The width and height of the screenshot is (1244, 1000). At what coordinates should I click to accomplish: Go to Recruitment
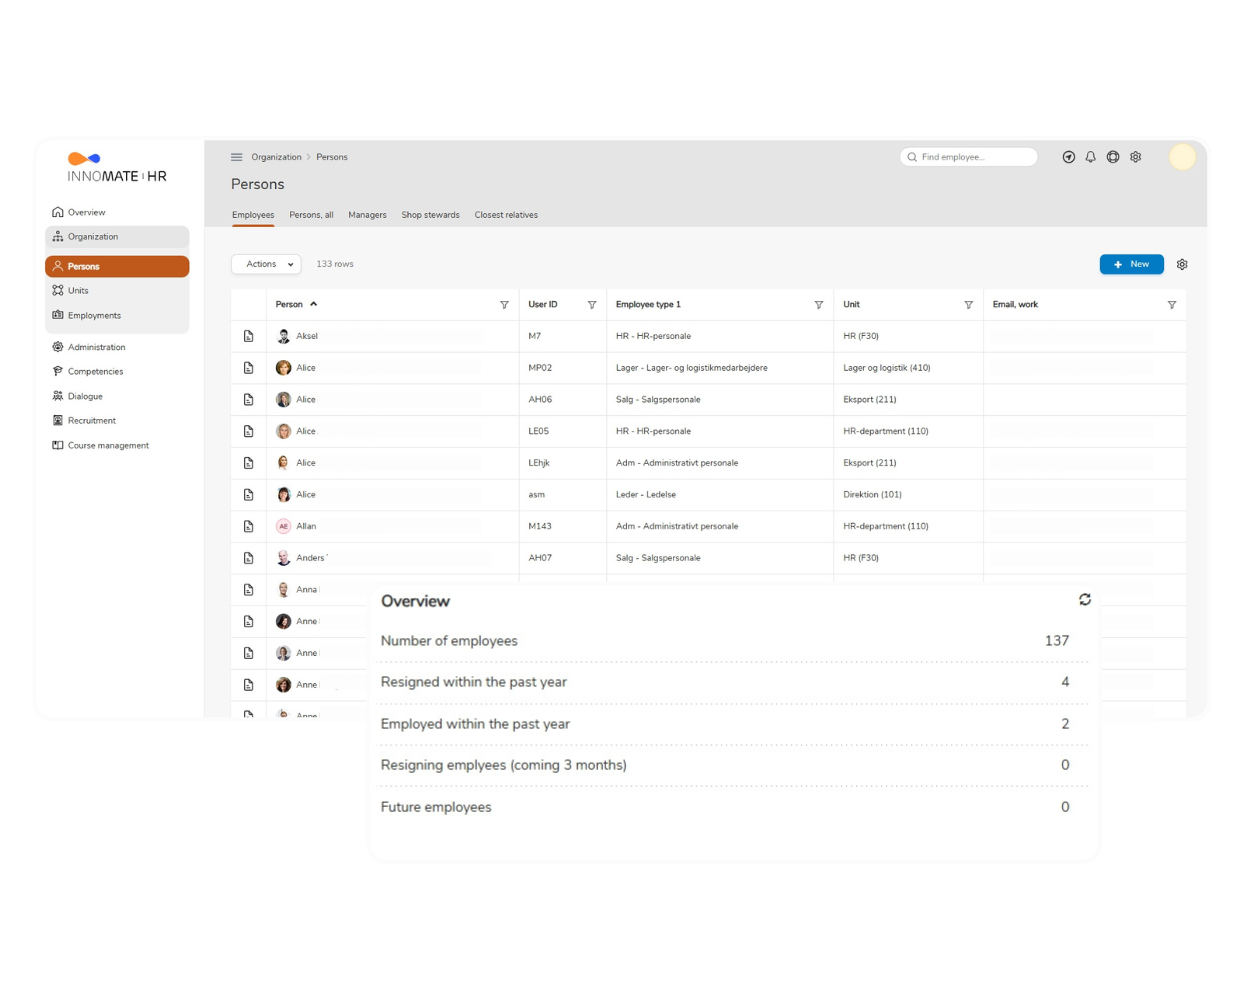point(90,420)
